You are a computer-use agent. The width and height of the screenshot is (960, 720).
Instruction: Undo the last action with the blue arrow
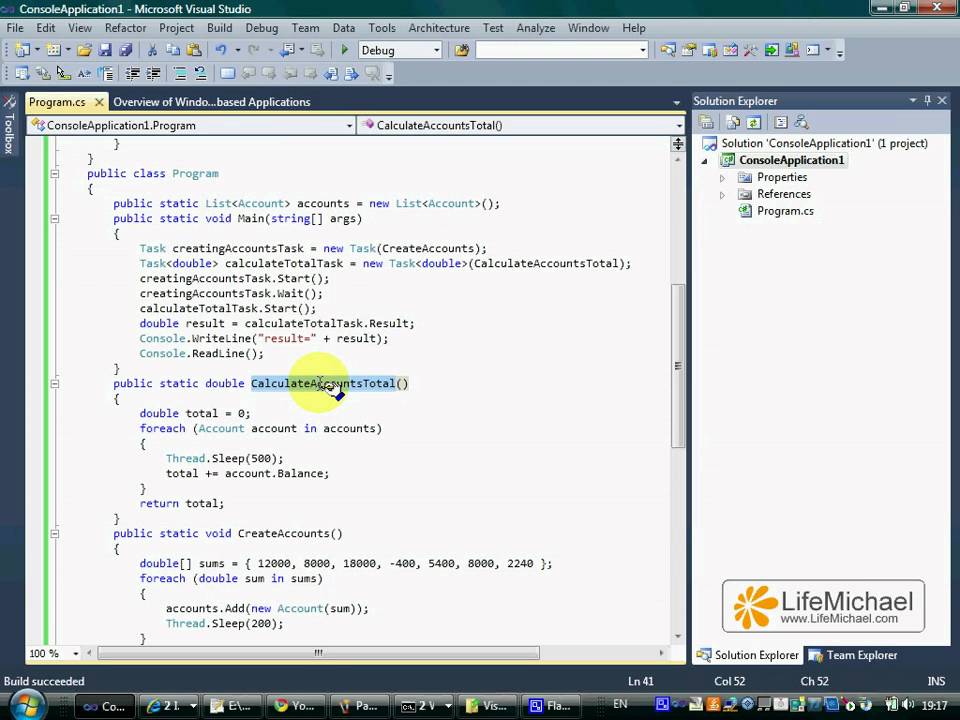pos(221,50)
